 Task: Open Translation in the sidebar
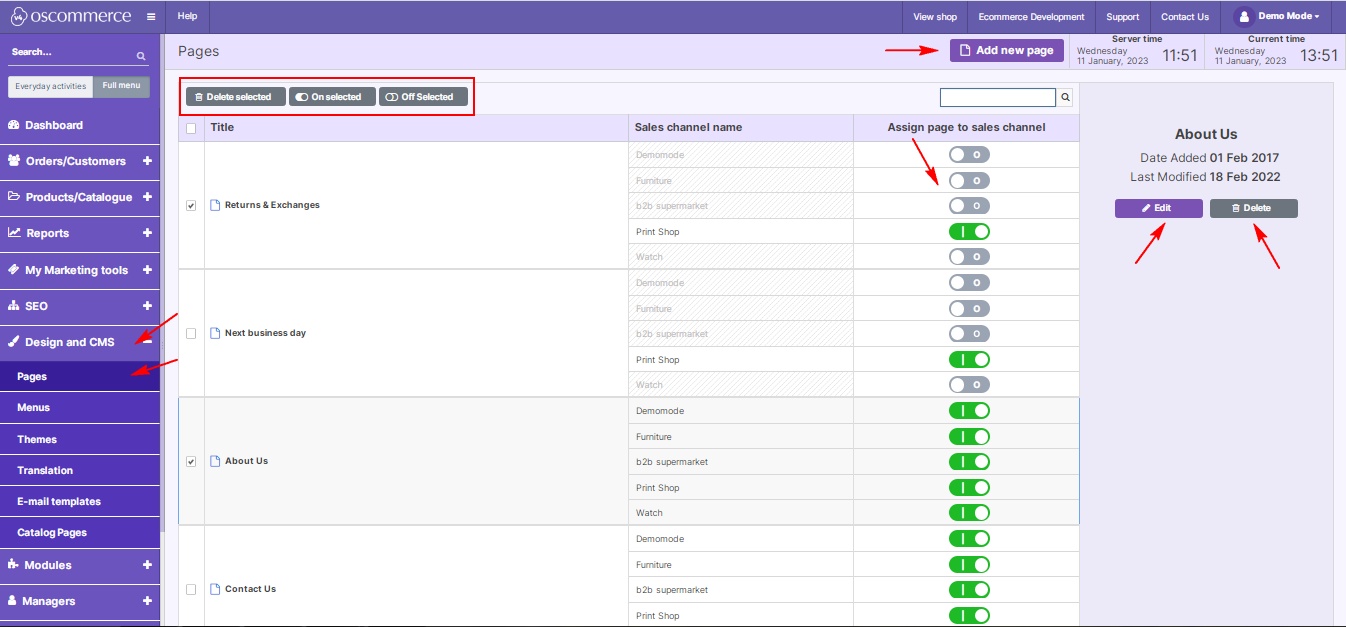pos(80,470)
